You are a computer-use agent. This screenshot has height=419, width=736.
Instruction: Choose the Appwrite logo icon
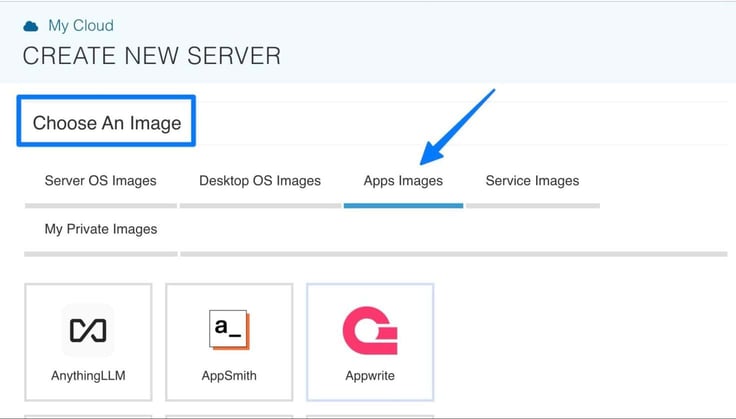pos(370,330)
